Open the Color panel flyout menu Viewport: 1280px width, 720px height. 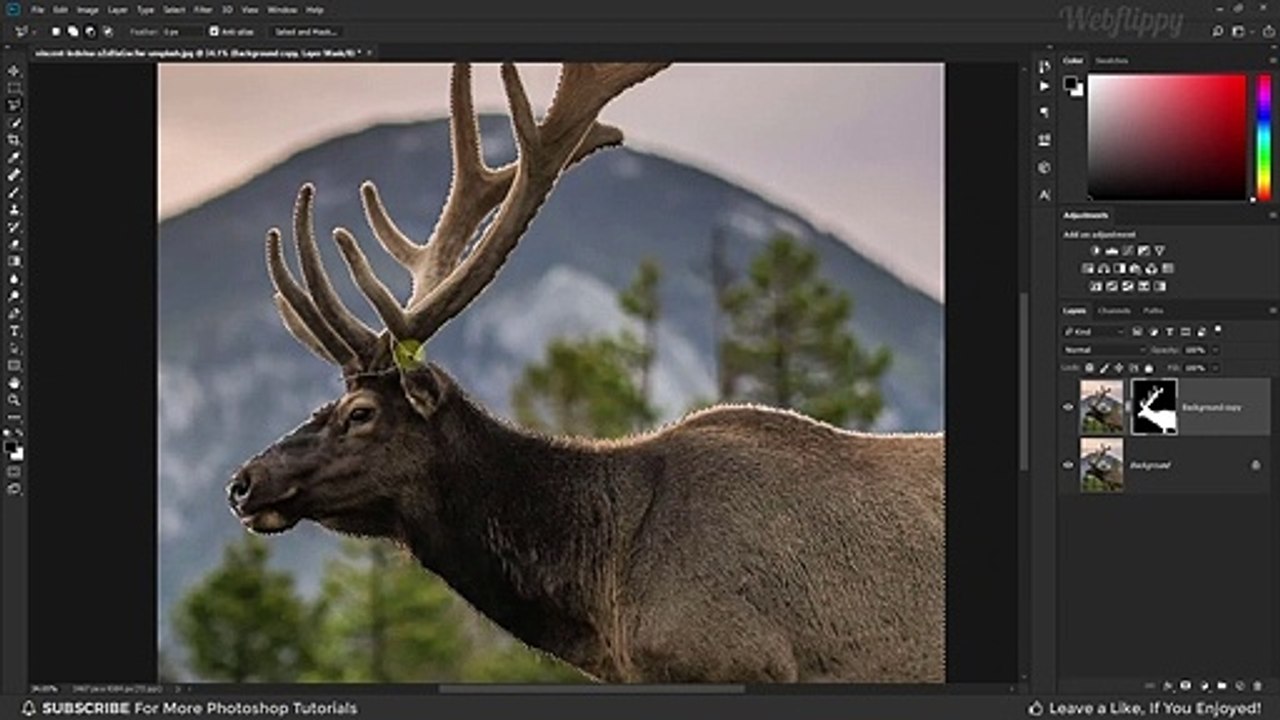pyautogui.click(x=1272, y=61)
